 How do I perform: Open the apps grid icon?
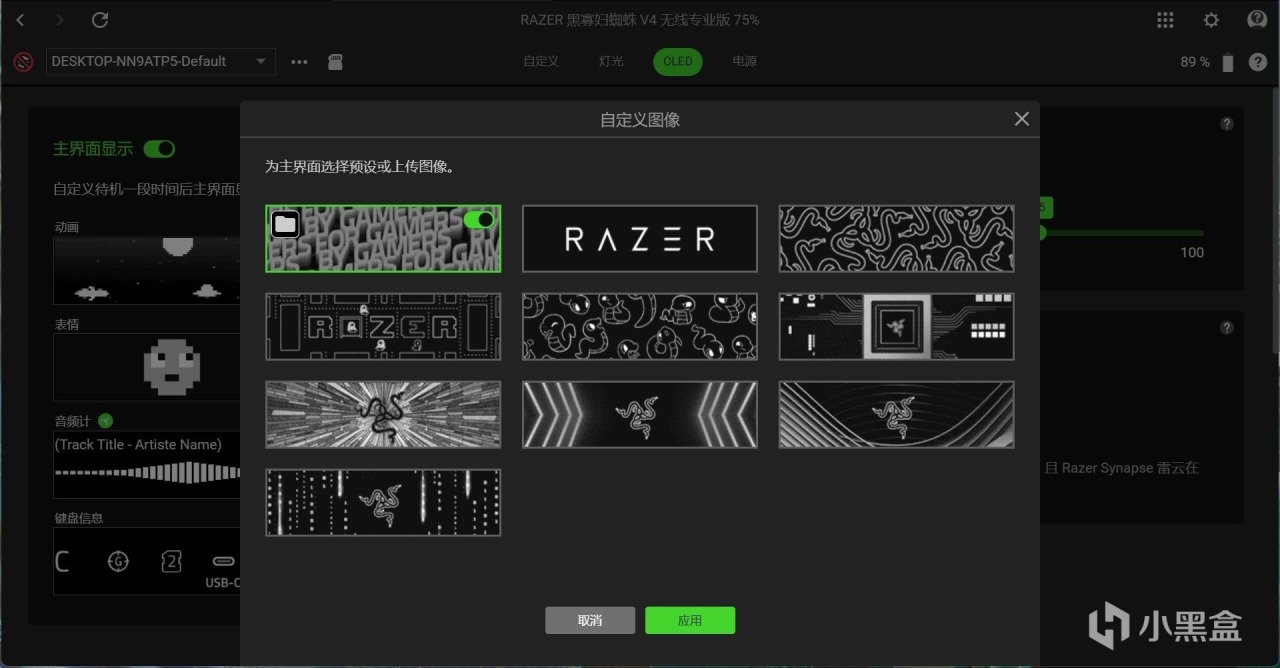[1165, 20]
